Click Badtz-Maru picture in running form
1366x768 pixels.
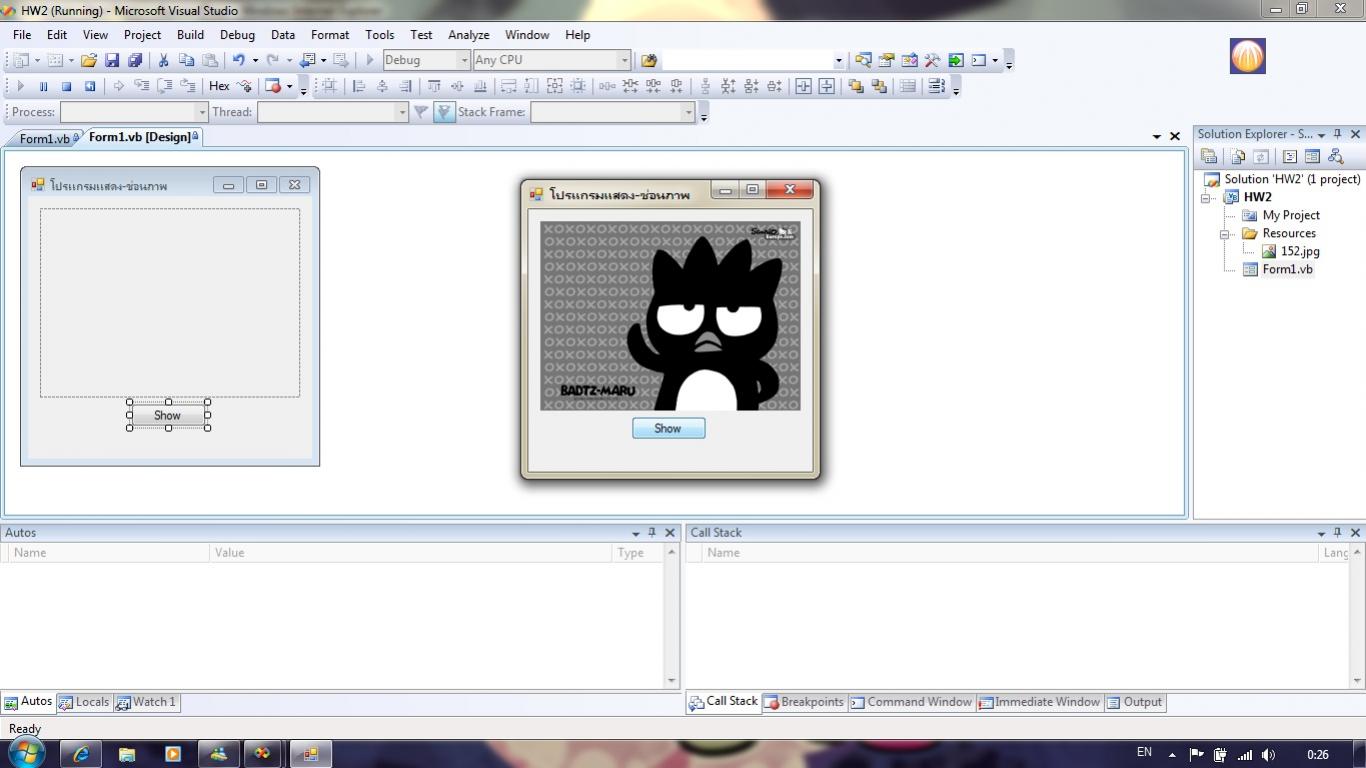click(670, 316)
